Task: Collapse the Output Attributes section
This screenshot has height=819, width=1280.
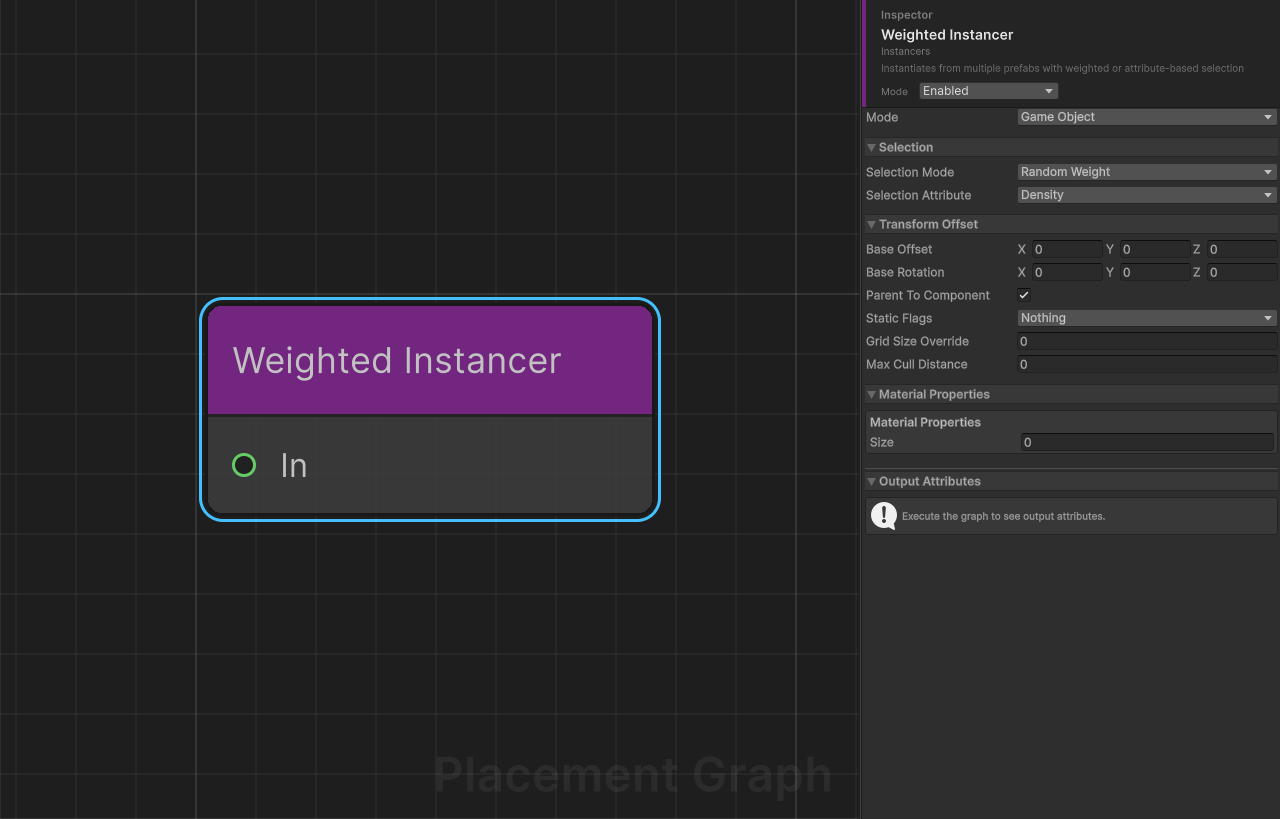Action: click(x=871, y=481)
